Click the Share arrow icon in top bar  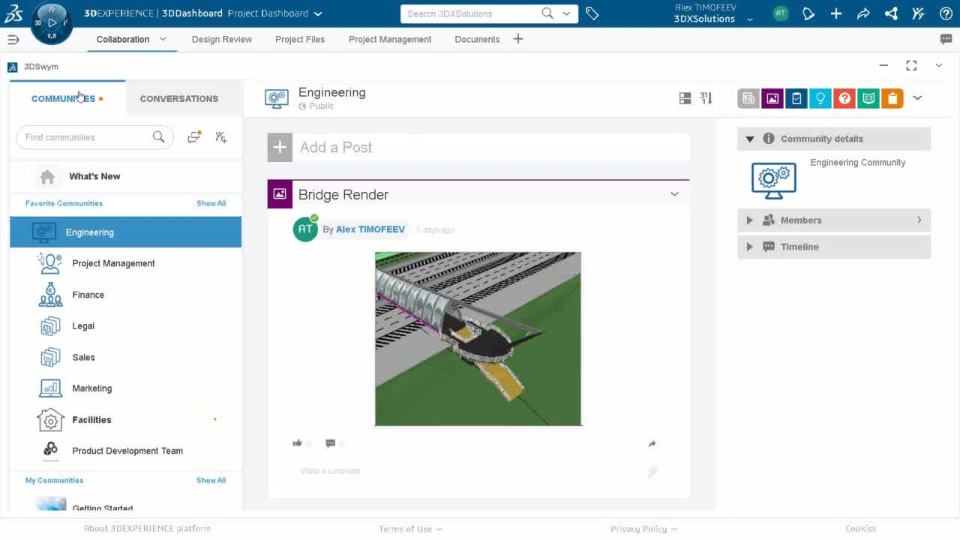point(863,13)
